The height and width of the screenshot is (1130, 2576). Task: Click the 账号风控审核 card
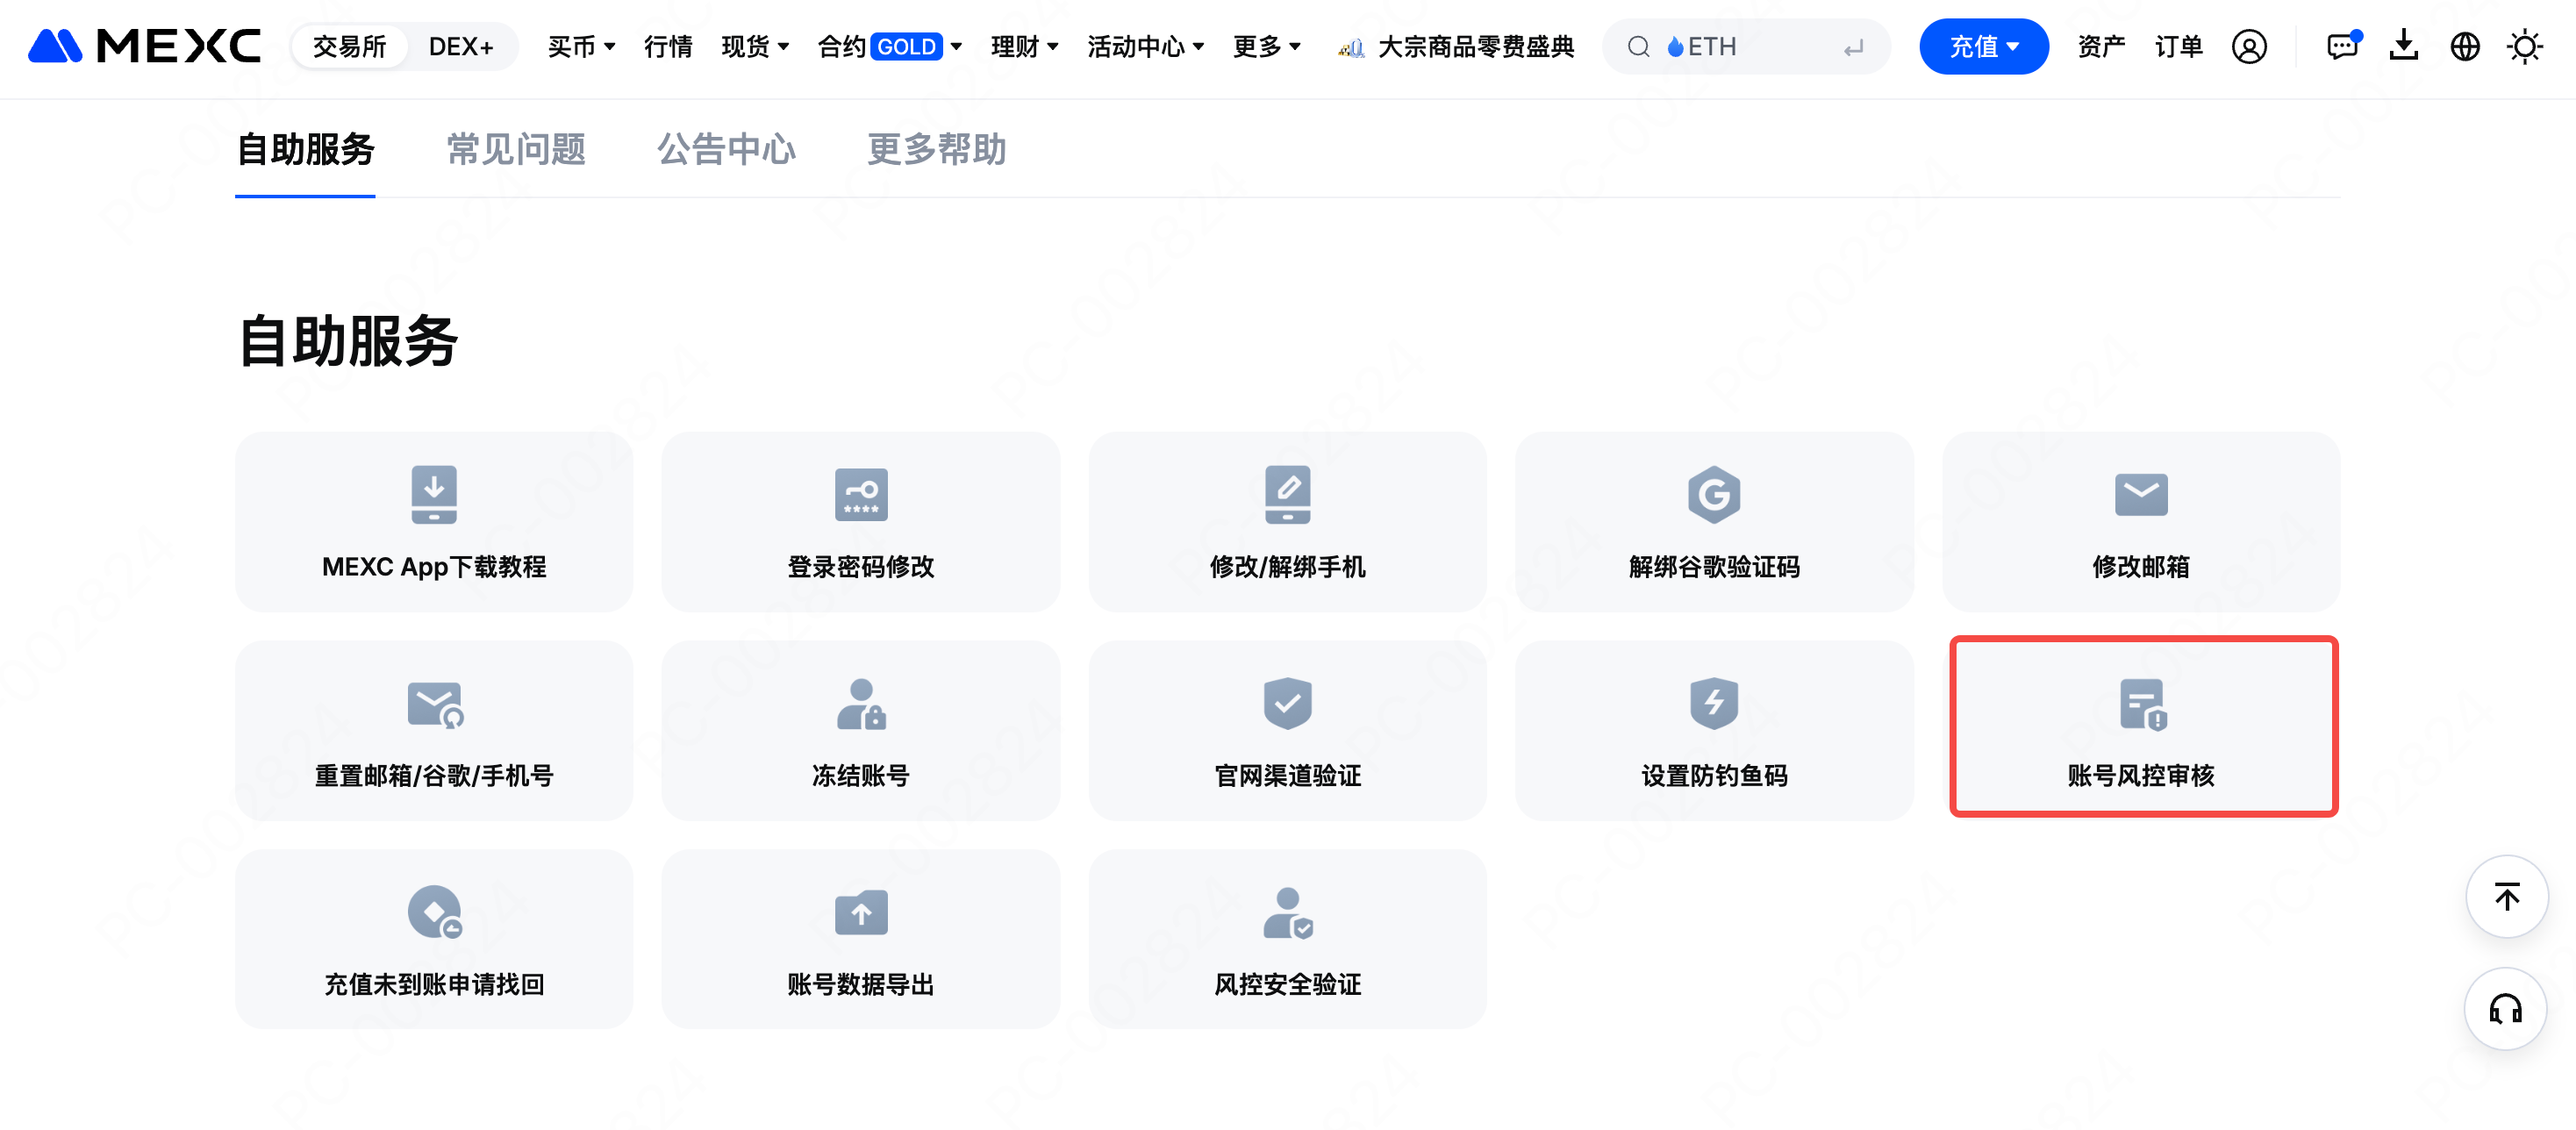tap(2142, 727)
